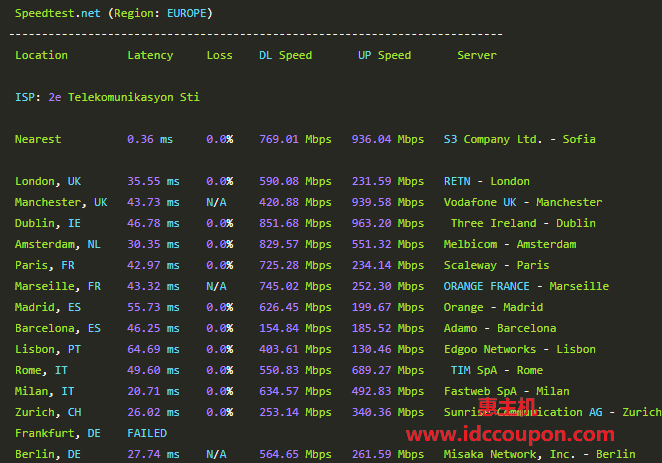This screenshot has height=463, width=662.
Task: Click the latency value '0.36 ms'
Action: (x=150, y=139)
